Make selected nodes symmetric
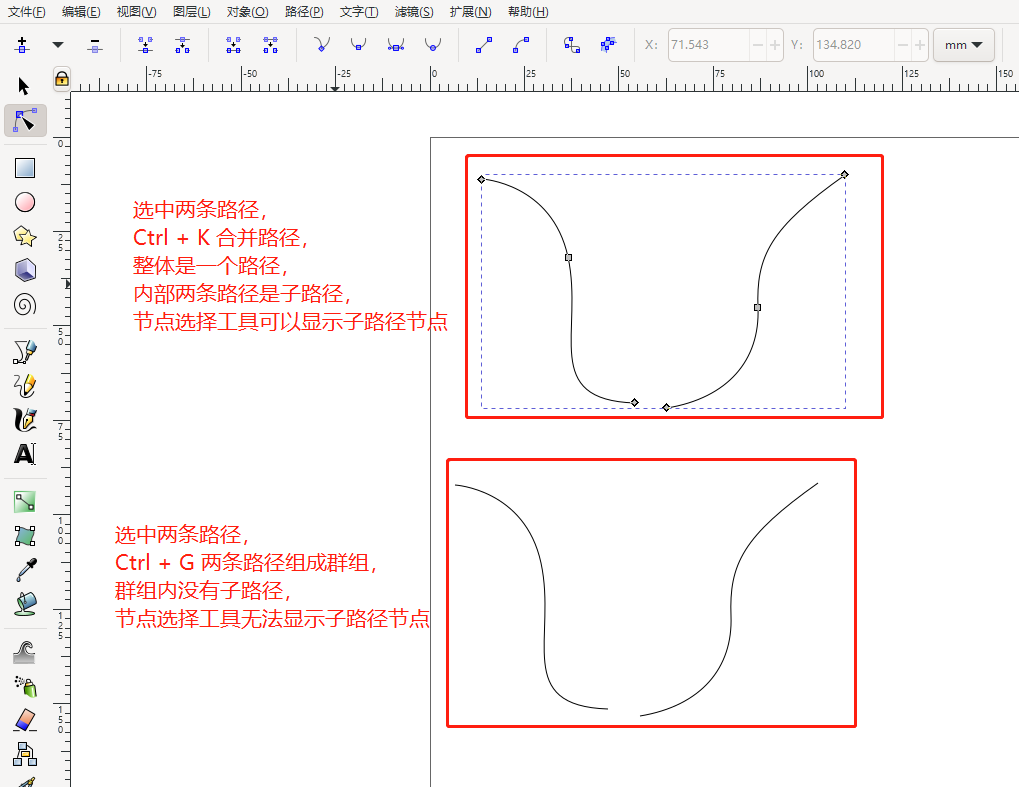 click(396, 45)
